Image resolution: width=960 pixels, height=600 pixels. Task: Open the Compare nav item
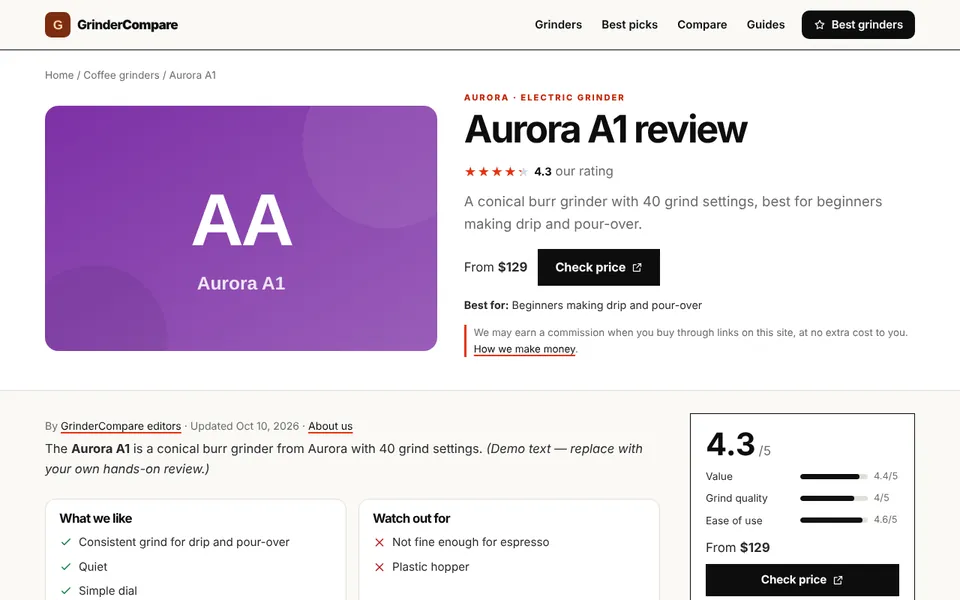[702, 25]
